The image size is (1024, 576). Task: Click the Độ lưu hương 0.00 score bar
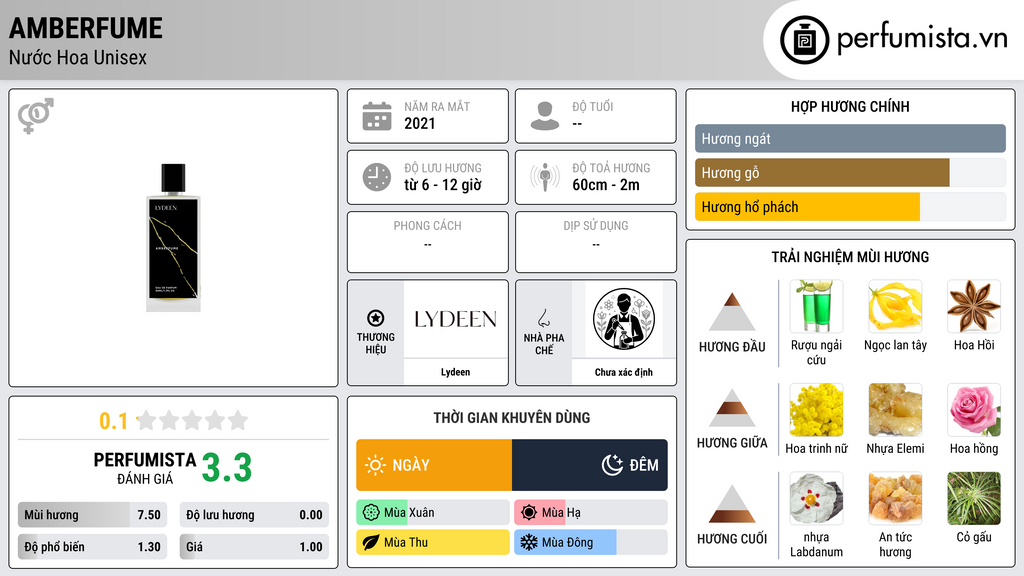(254, 515)
